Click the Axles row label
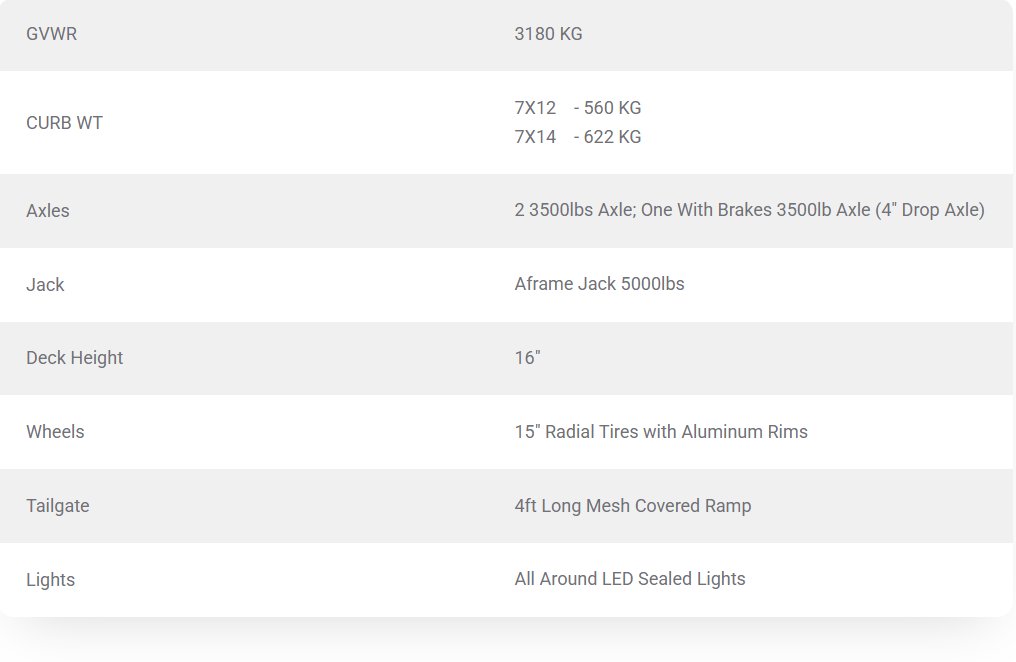The width and height of the screenshot is (1016, 662). 48,211
